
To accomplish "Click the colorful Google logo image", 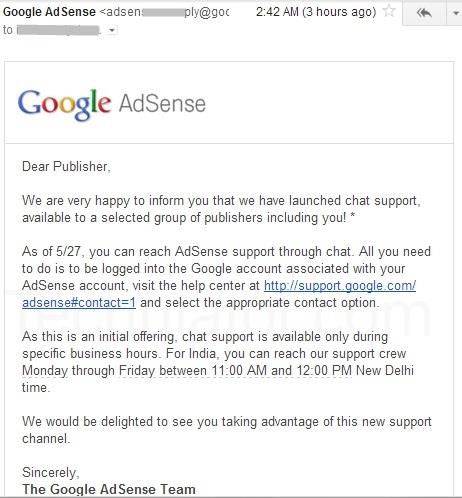I will [64, 105].
